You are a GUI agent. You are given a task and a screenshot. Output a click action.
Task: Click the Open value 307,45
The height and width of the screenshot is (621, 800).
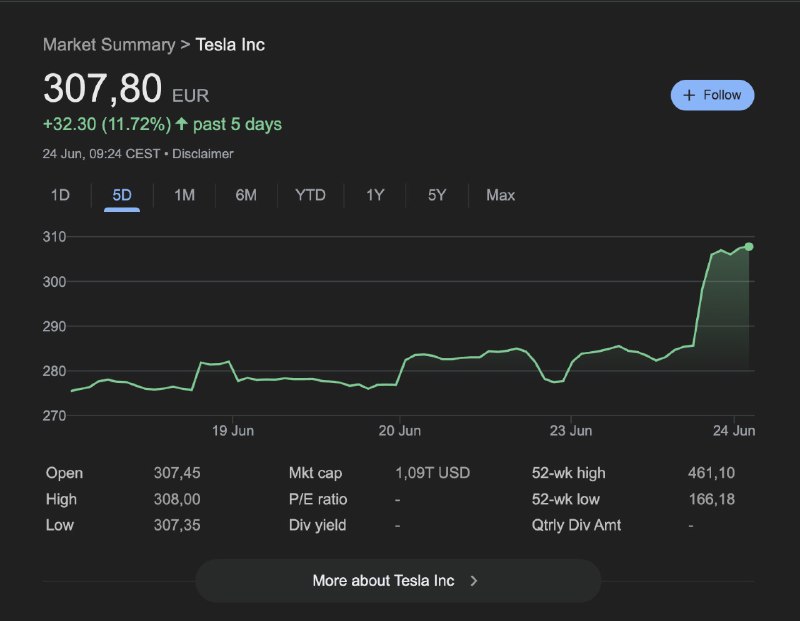(177, 473)
